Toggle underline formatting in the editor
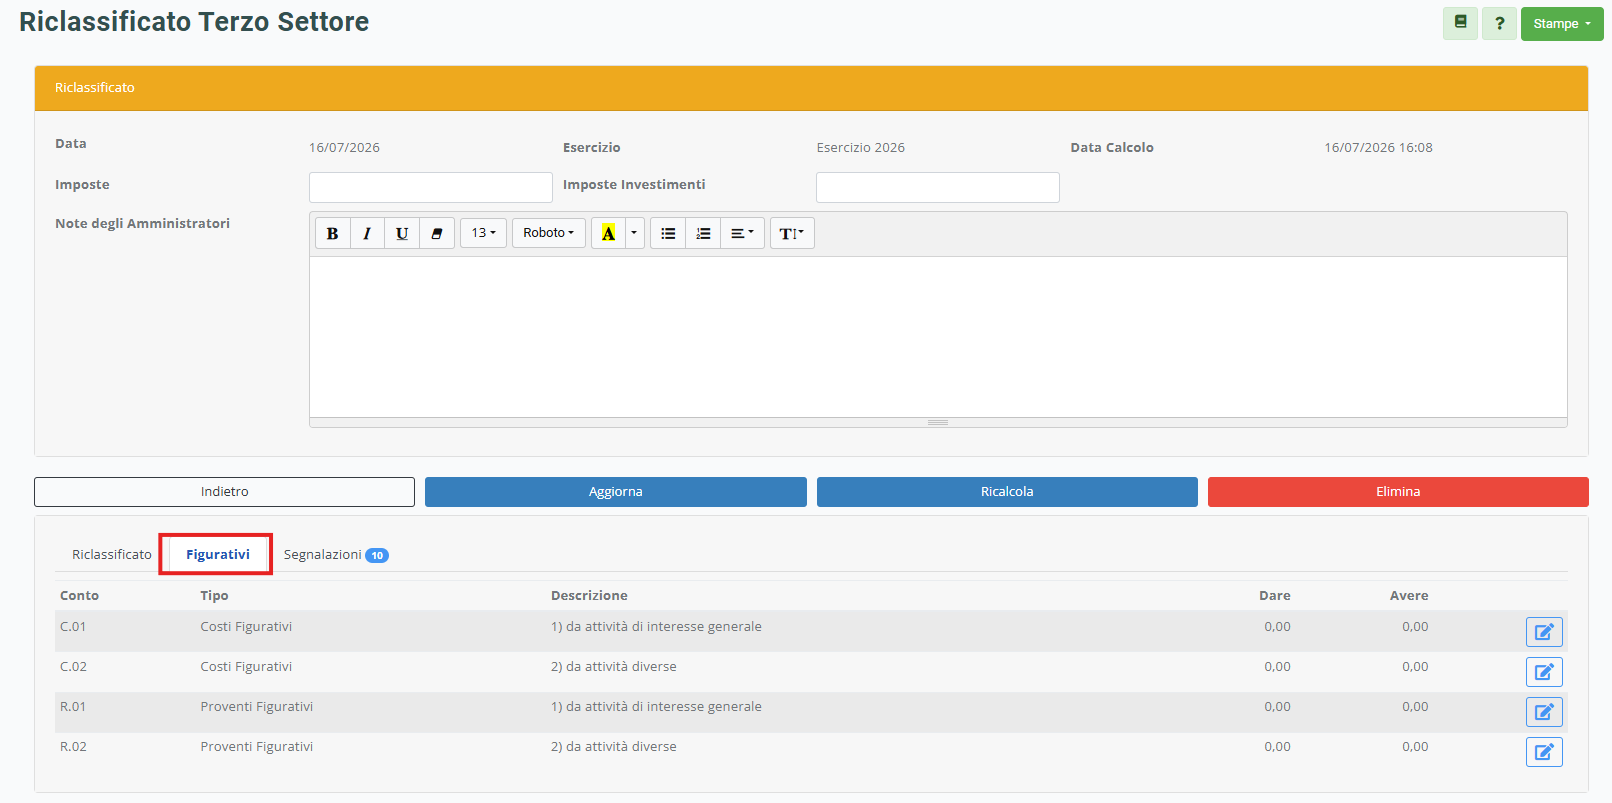Image resolution: width=1612 pixels, height=803 pixels. [402, 233]
